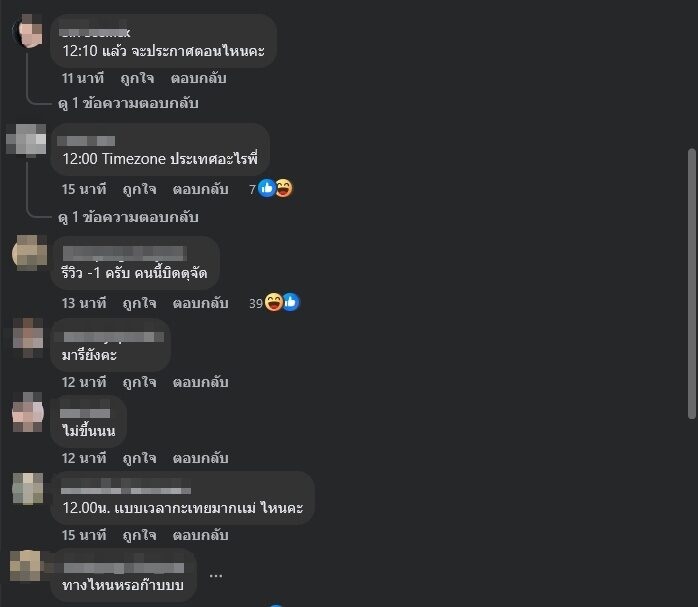
Task: Click the vertical scrollbar thumb
Action: point(691,284)
